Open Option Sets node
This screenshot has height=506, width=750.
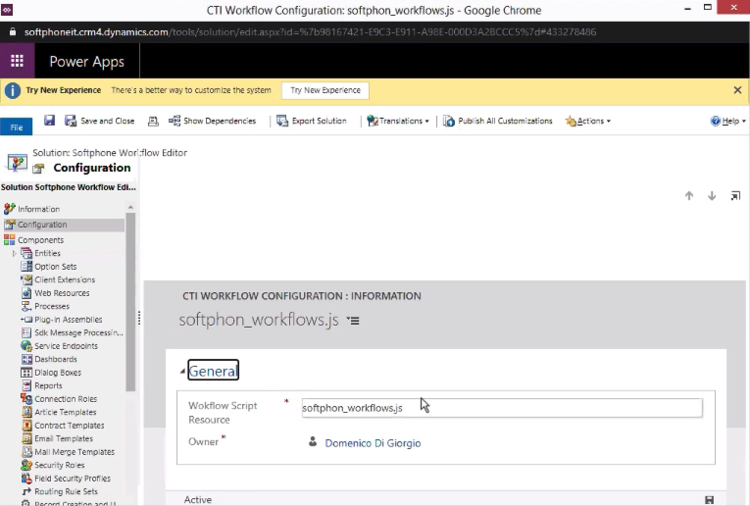click(55, 266)
